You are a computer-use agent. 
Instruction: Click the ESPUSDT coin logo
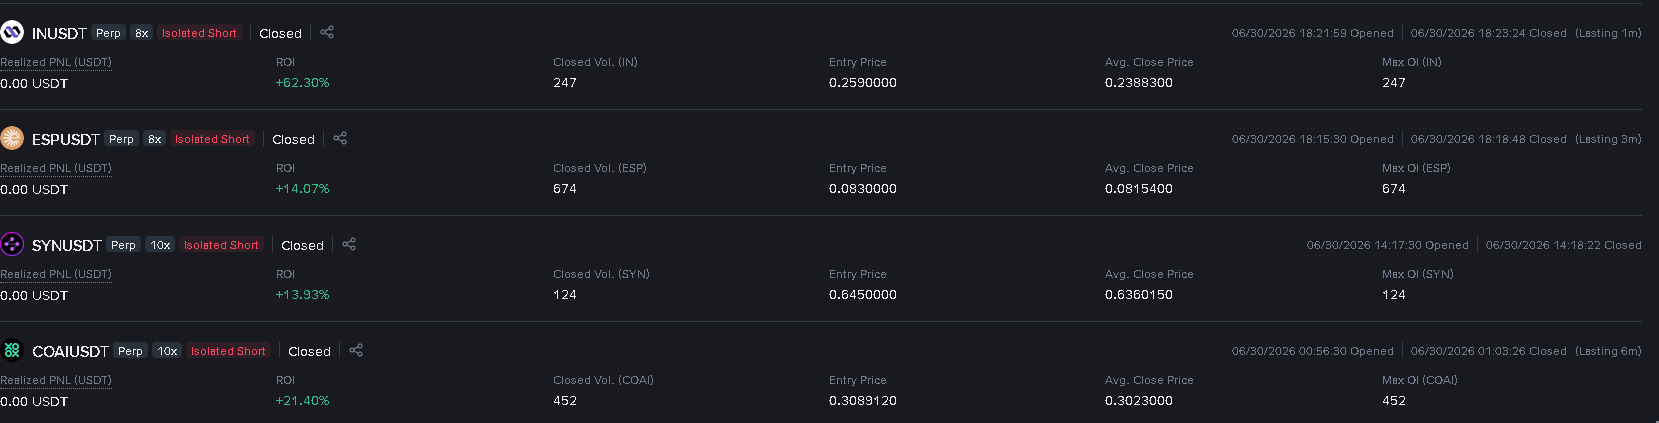12,138
